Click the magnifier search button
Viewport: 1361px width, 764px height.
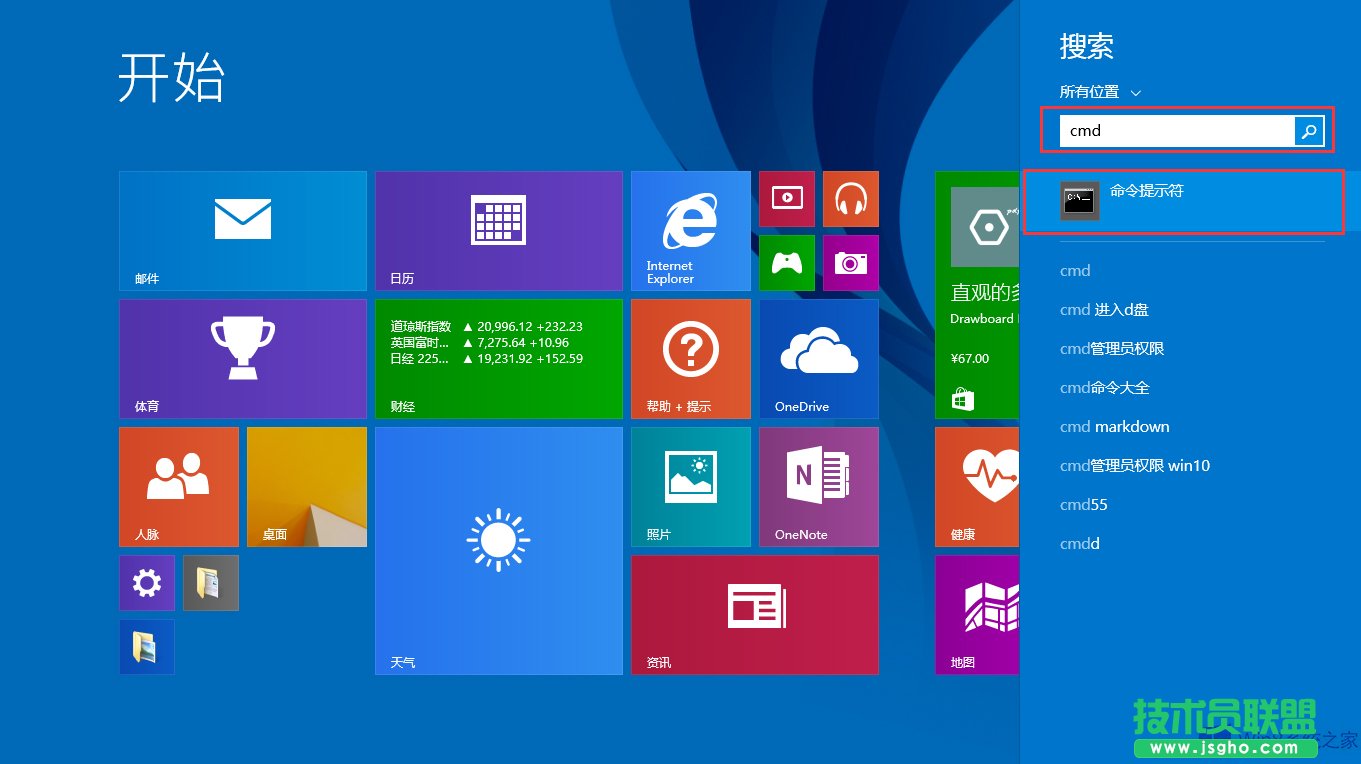1309,130
